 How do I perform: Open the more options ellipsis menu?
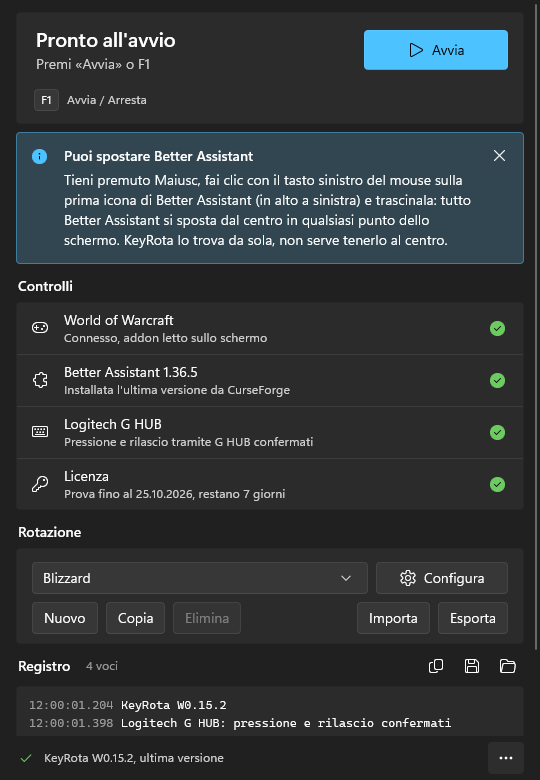pyautogui.click(x=506, y=758)
